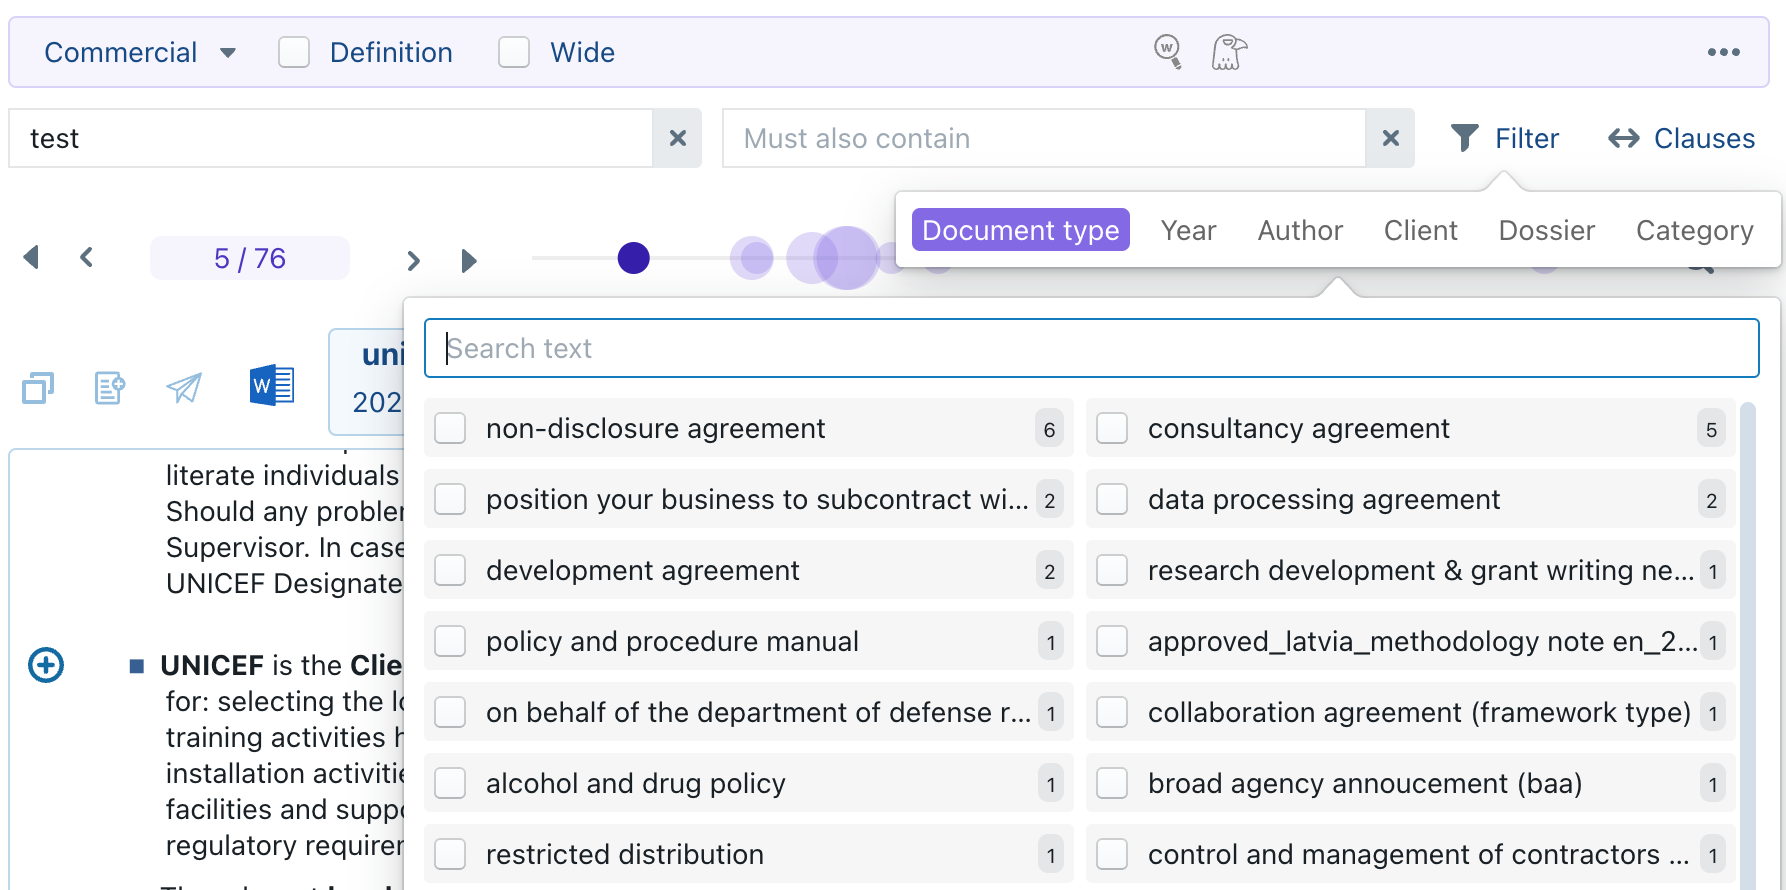Open document in Microsoft Word icon
The image size is (1786, 890).
[x=271, y=386]
